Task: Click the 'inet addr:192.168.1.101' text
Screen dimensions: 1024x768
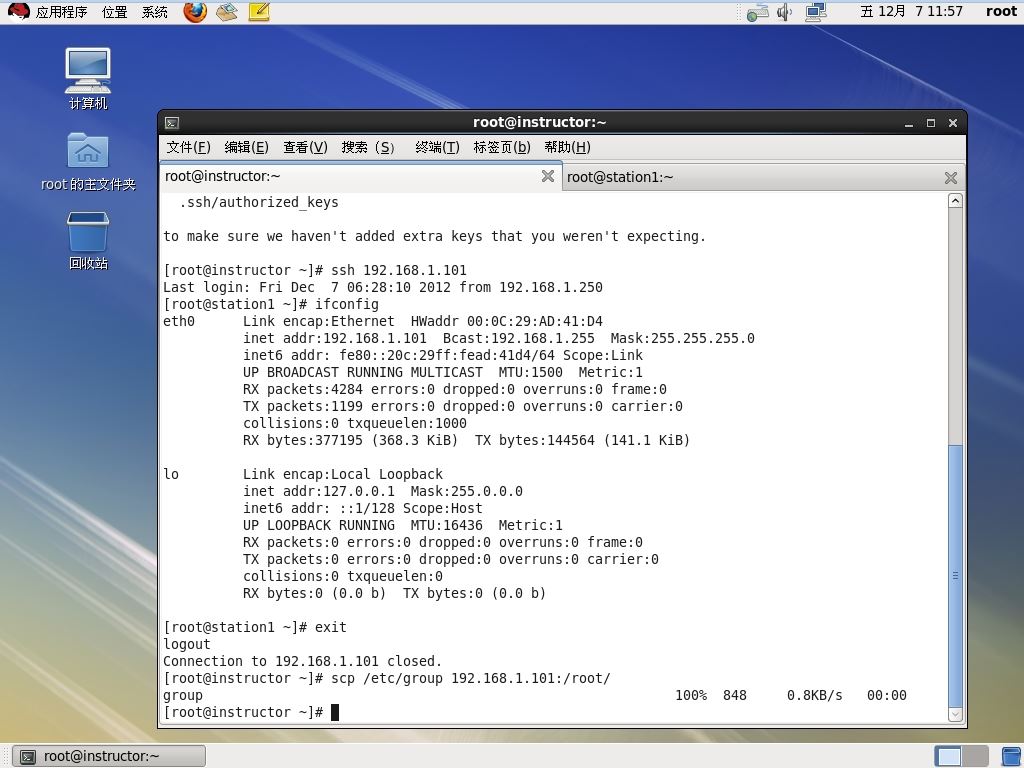Action: (335, 338)
